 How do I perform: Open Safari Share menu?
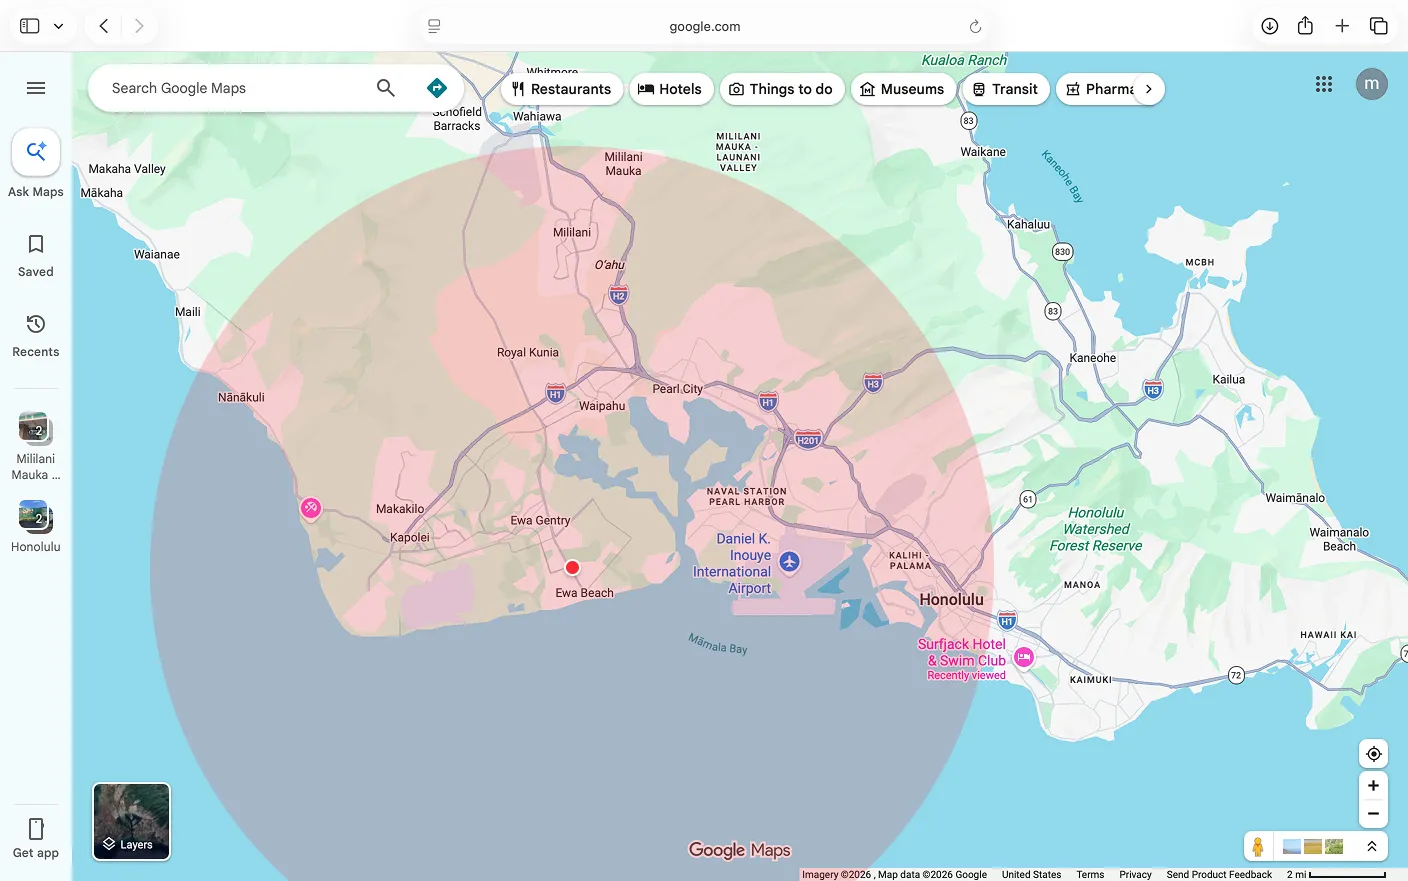1305,26
